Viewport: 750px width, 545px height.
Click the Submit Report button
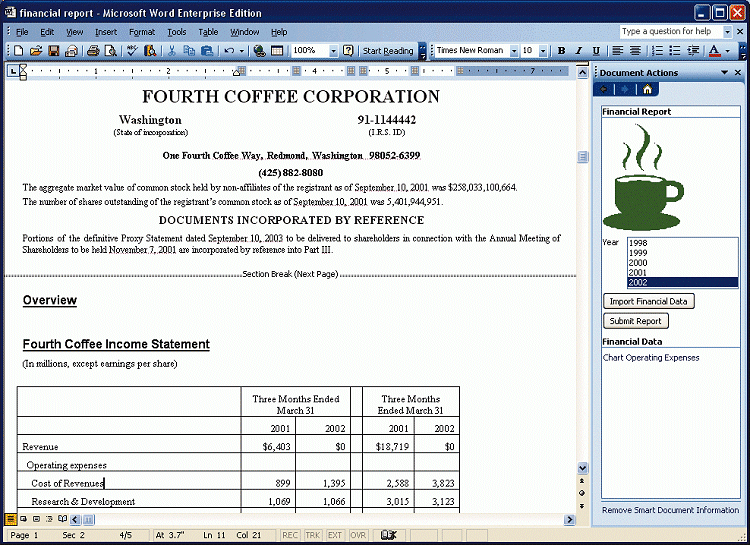pyautogui.click(x=636, y=321)
